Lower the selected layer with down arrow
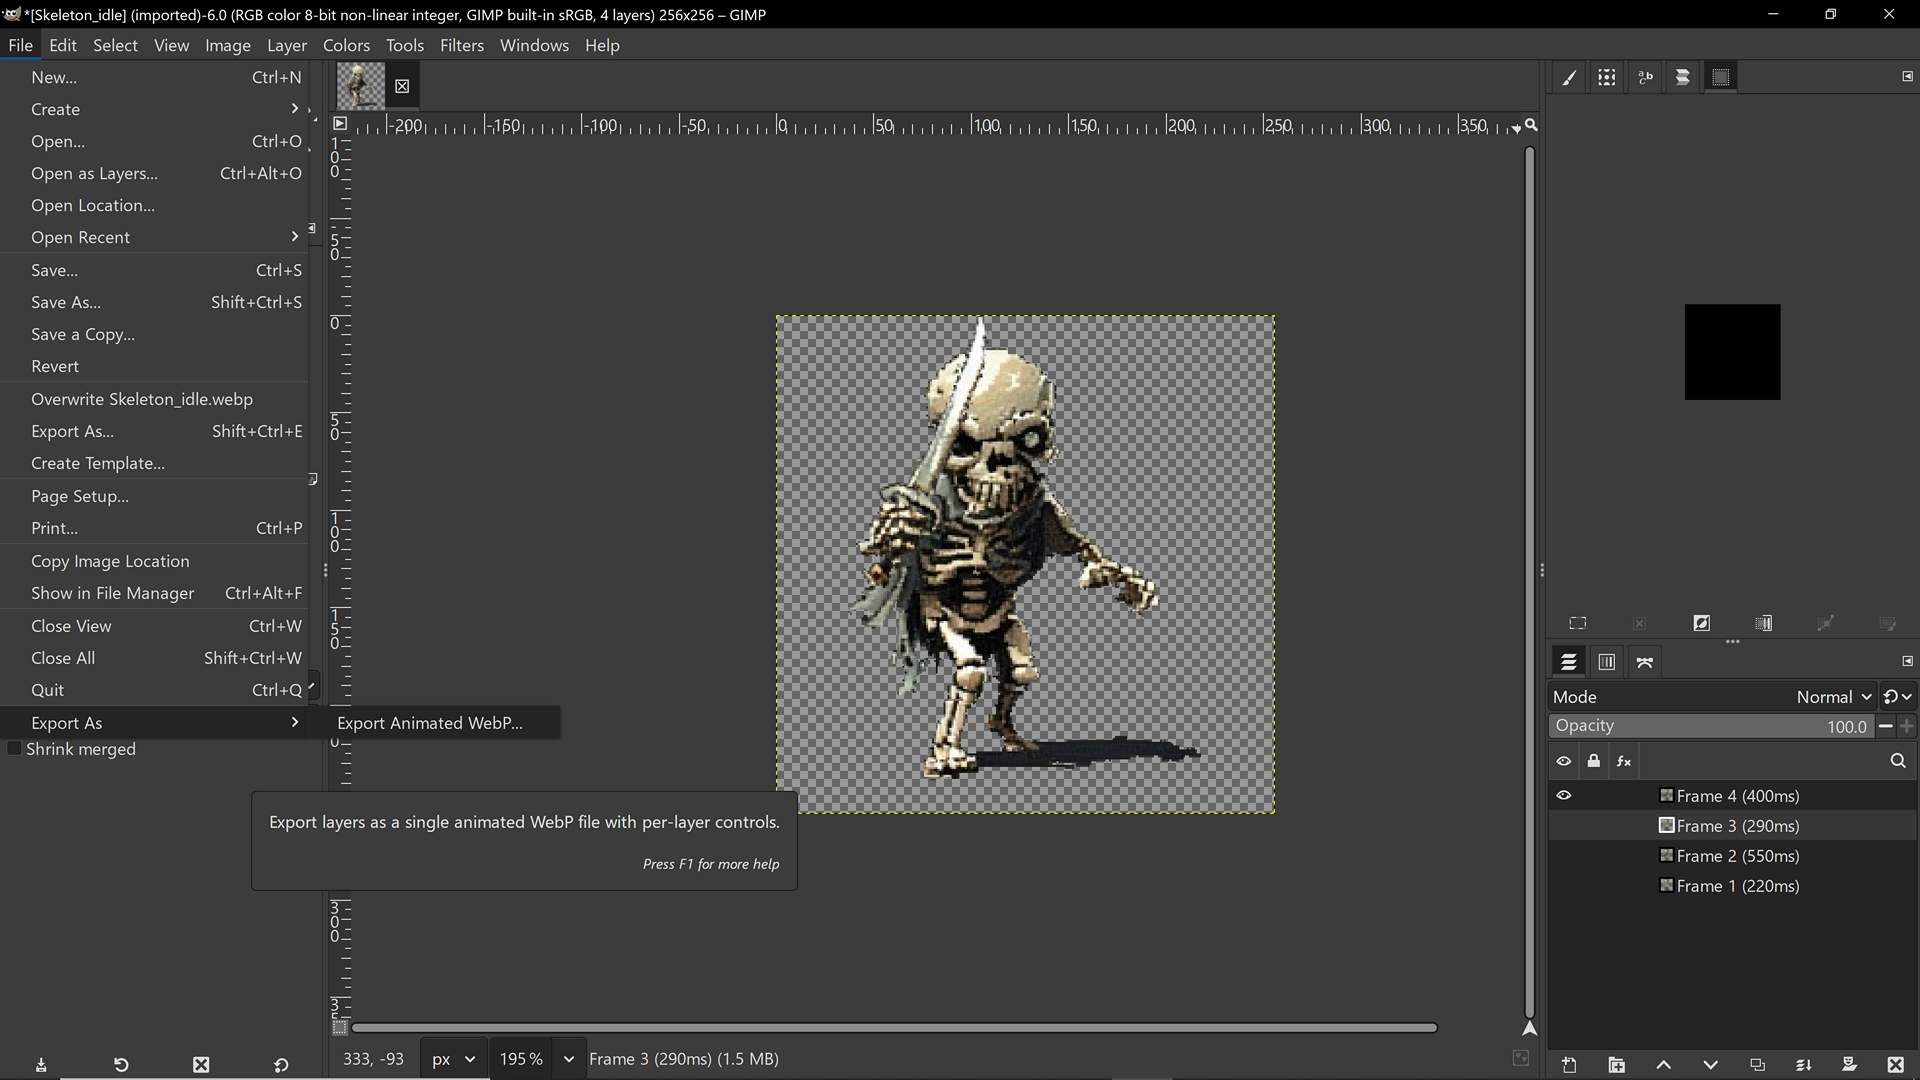 pos(1710,1065)
